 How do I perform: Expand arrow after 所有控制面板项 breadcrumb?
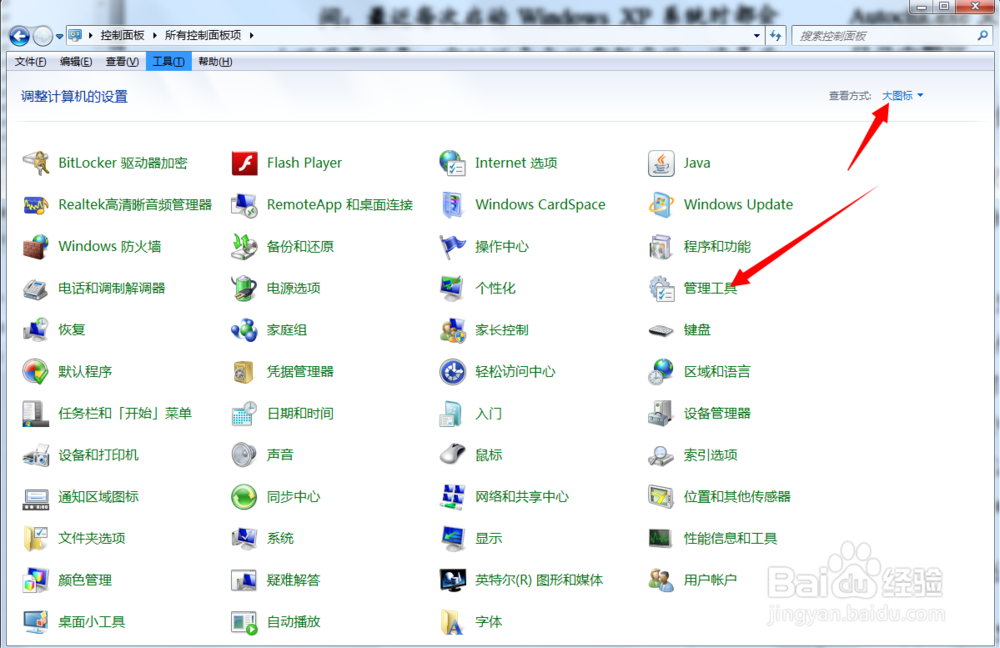[x=251, y=35]
